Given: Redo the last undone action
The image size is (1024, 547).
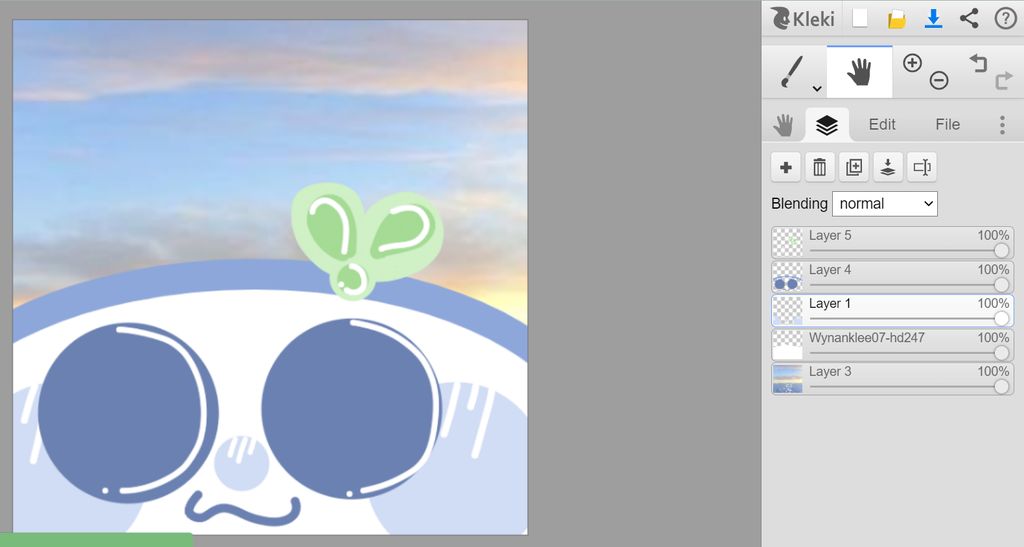Looking at the screenshot, I should pos(1003,80).
